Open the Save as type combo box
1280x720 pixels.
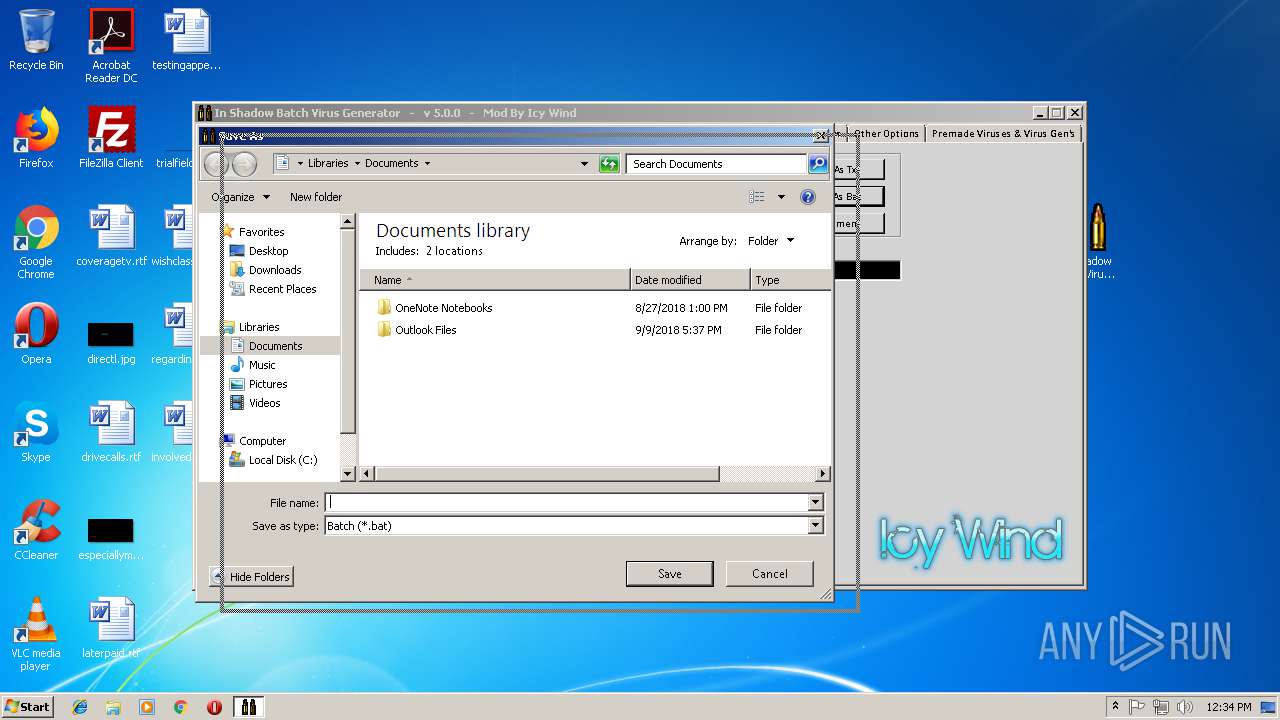point(574,526)
